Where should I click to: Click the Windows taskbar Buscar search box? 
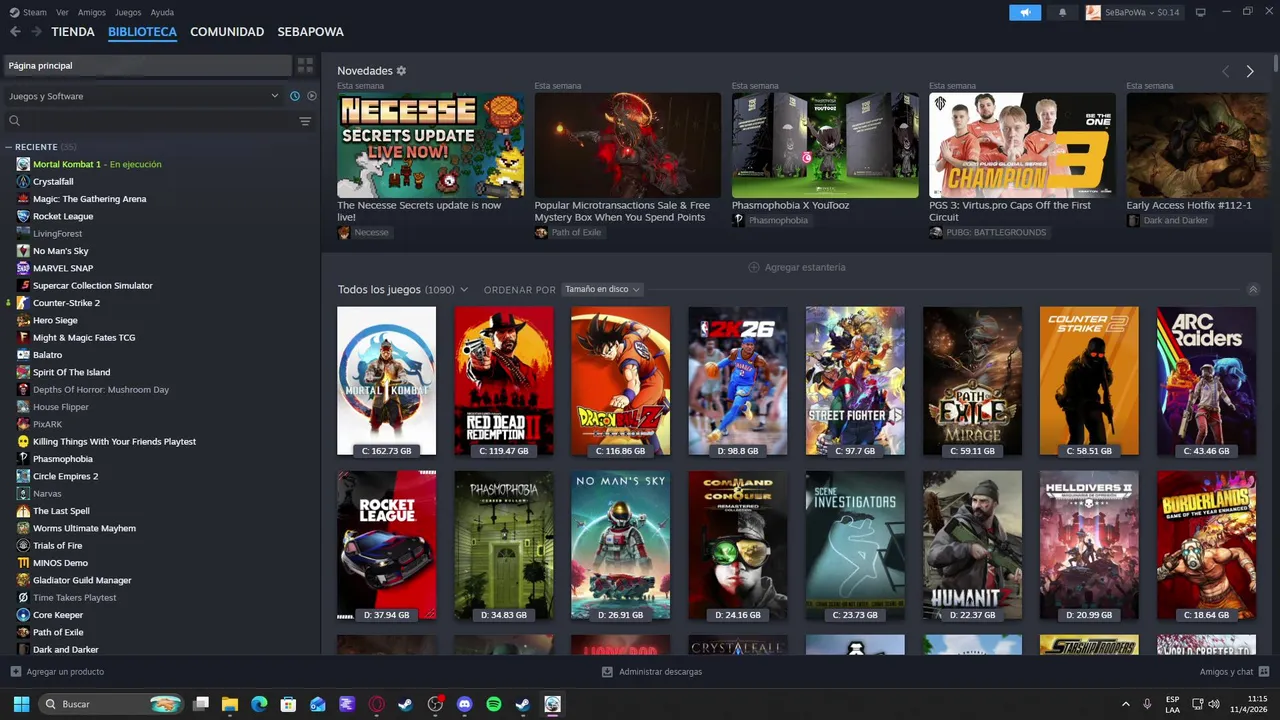(112, 704)
